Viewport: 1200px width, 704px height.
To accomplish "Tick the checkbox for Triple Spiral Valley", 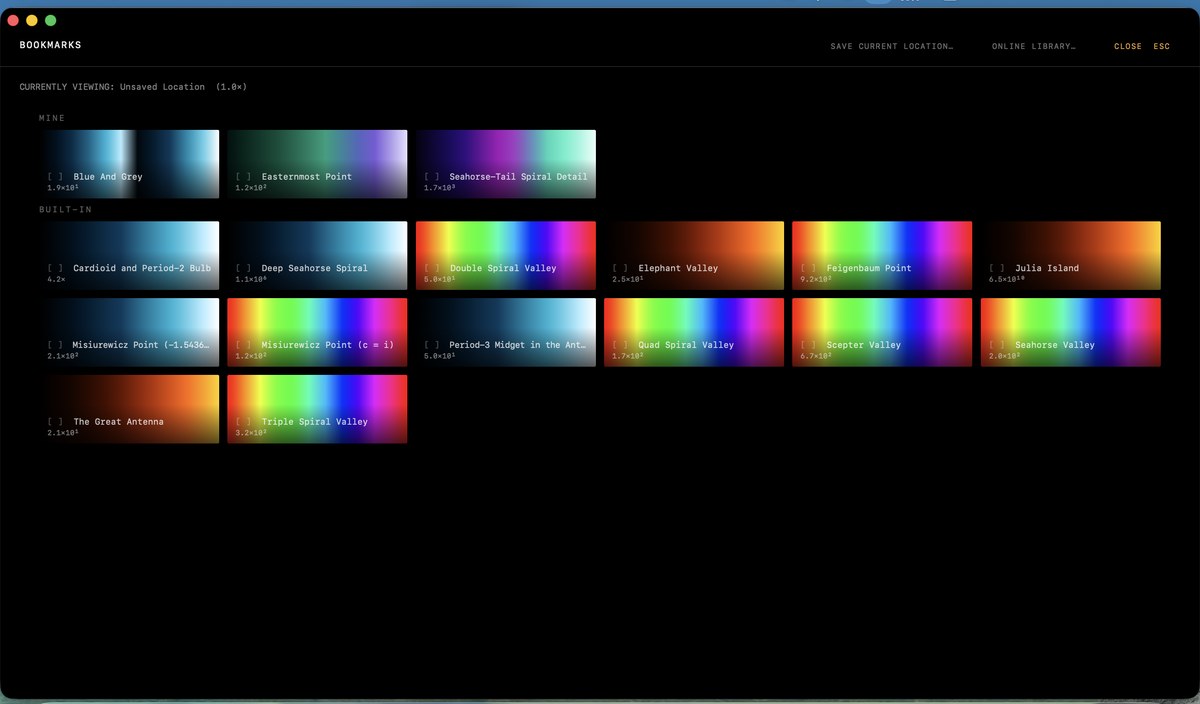I will click(x=243, y=422).
